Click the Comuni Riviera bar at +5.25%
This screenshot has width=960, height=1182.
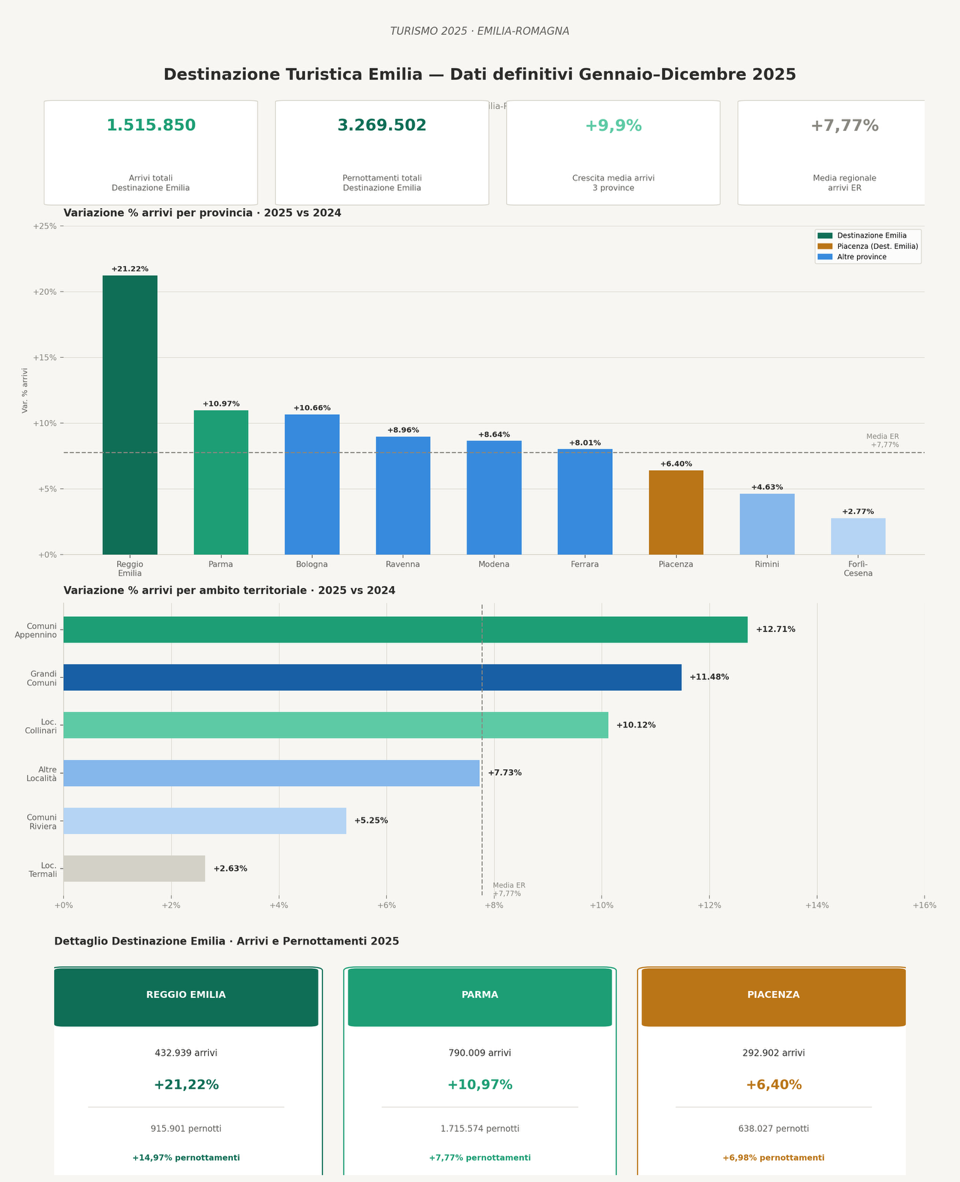pos(204,821)
